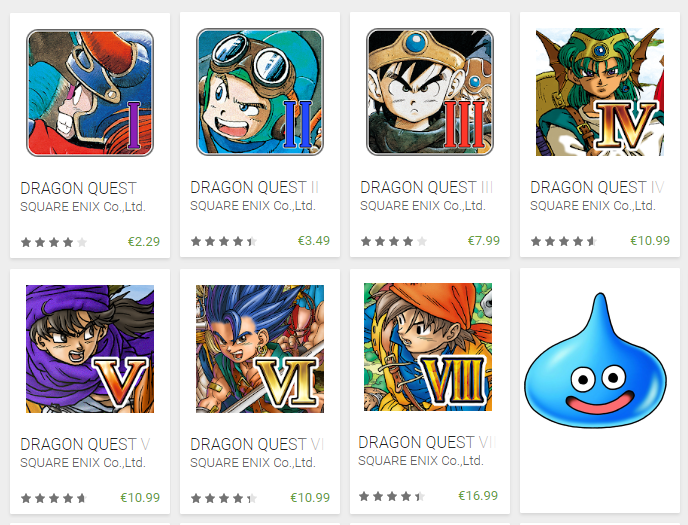Open the Dragon Quest IV app icon
This screenshot has width=688, height=525.
click(x=600, y=92)
